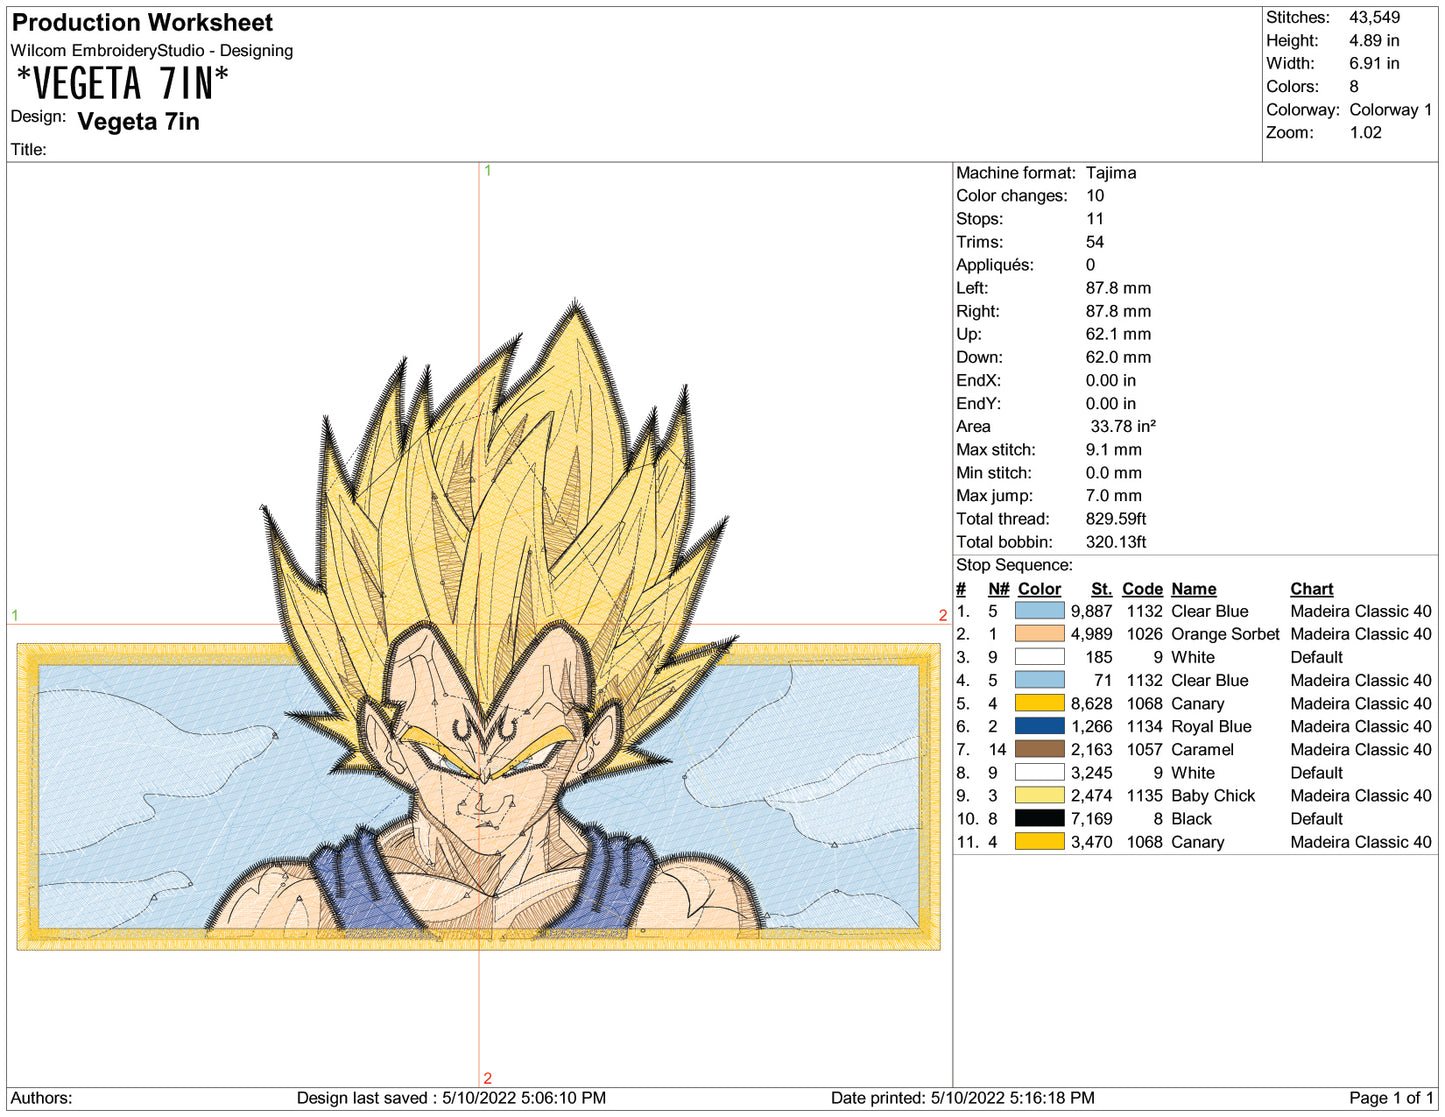This screenshot has height=1117, width=1445.
Task: Click the 'Baby Chick' thread name
Action: [x=1213, y=796]
